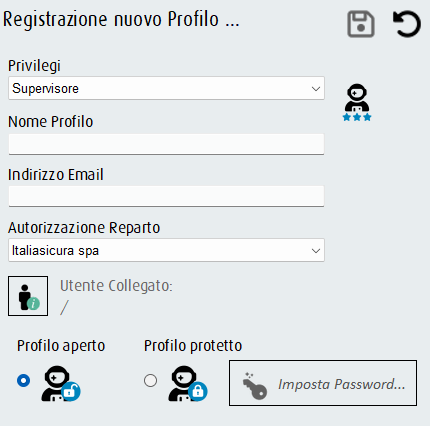The width and height of the screenshot is (430, 426).
Task: Click the Imposta Password... button
Action: pos(323,383)
